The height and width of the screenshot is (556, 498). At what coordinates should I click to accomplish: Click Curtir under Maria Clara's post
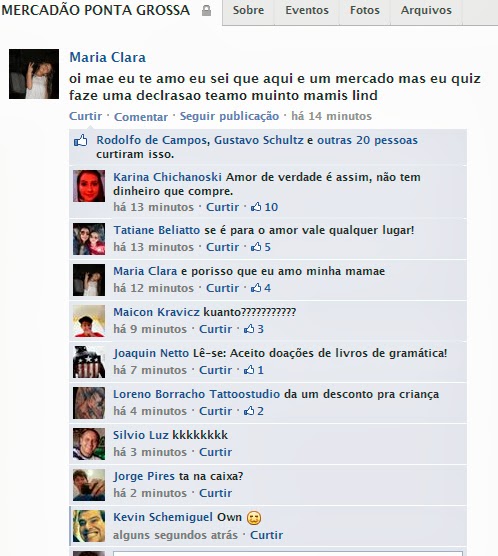point(85,116)
